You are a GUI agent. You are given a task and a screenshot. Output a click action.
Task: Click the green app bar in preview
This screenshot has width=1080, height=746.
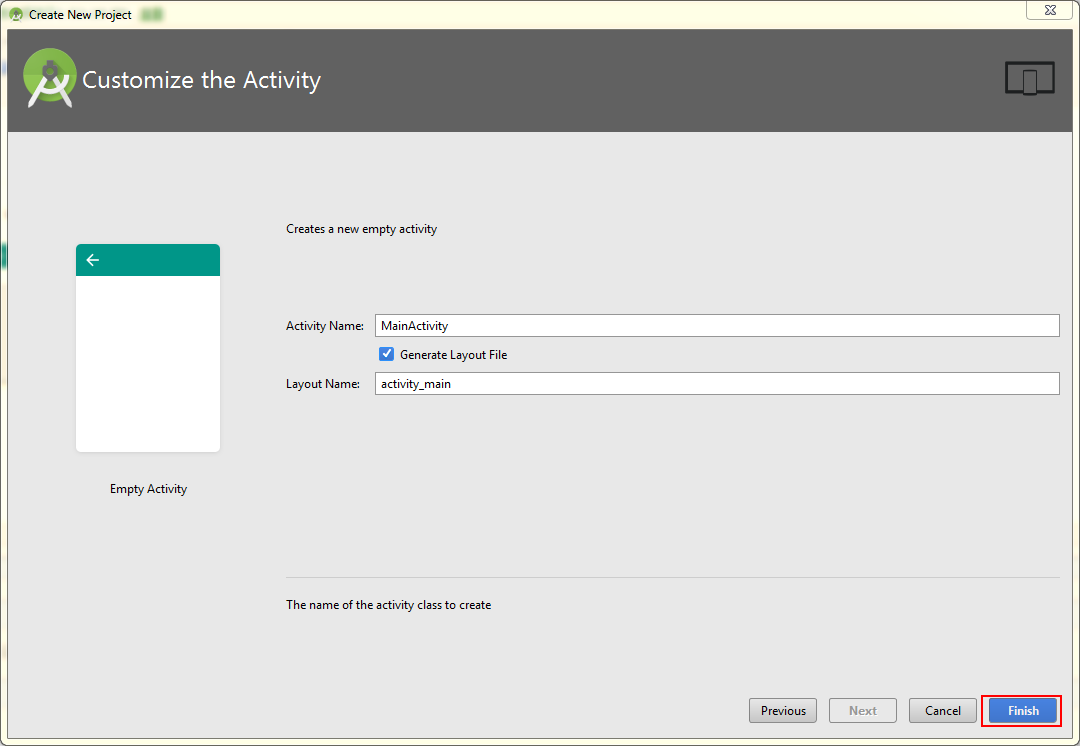coord(160,260)
